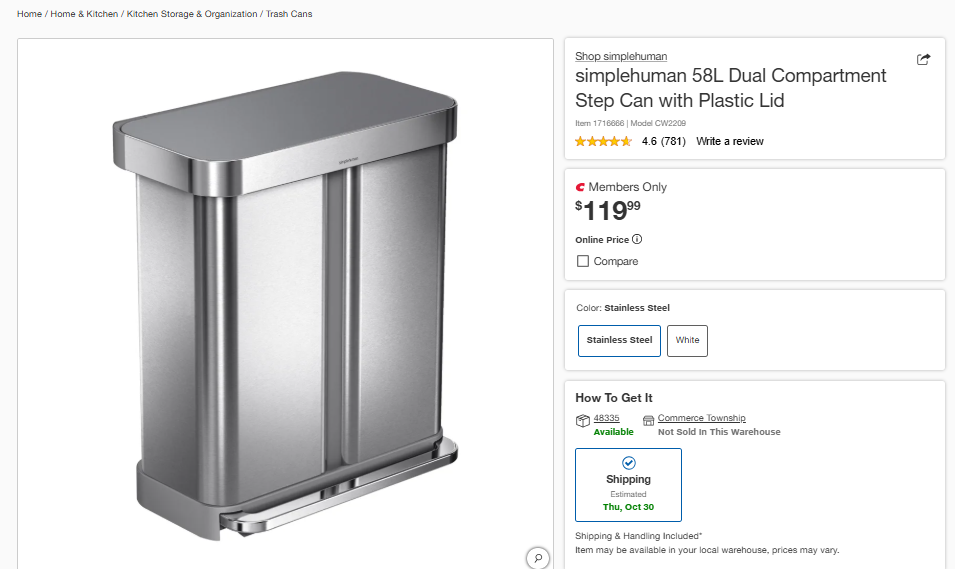Select the Shipping fulfillment option
Image resolution: width=955 pixels, height=569 pixels.
(628, 484)
